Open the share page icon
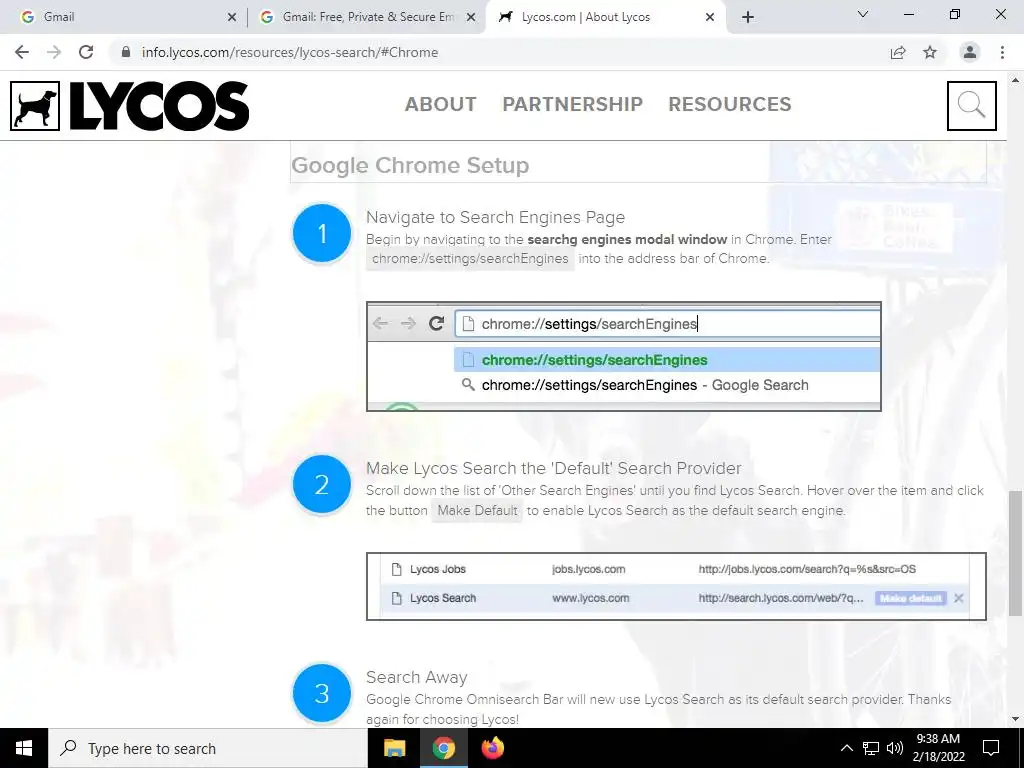 (898, 52)
